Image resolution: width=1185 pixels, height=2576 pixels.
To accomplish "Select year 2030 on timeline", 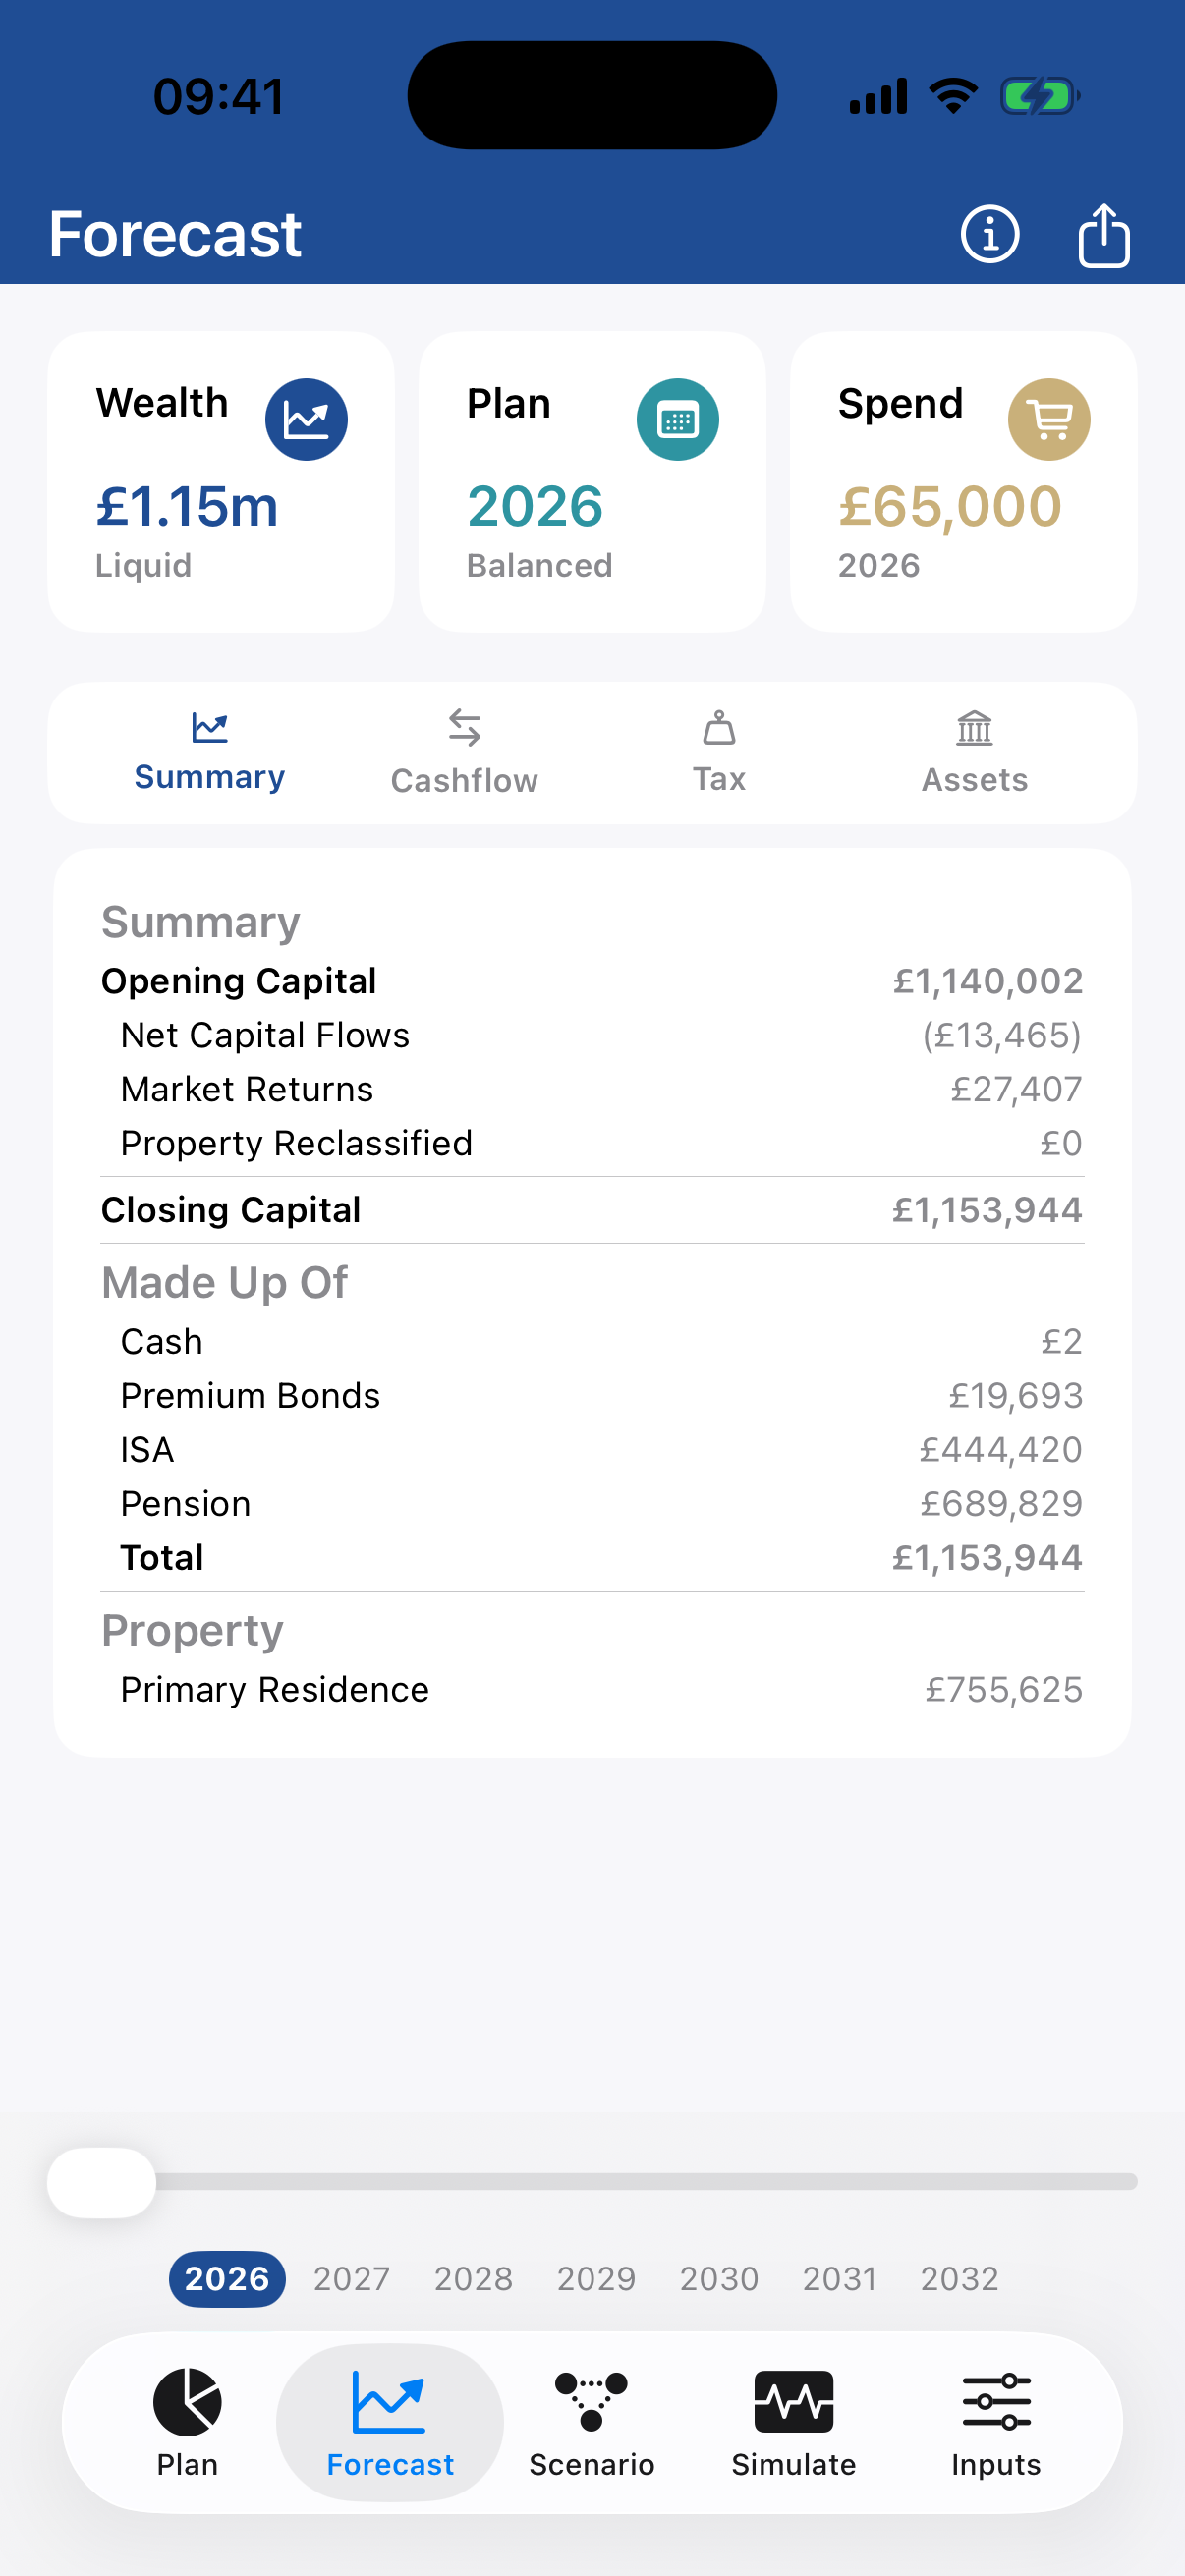I will [x=719, y=2278].
